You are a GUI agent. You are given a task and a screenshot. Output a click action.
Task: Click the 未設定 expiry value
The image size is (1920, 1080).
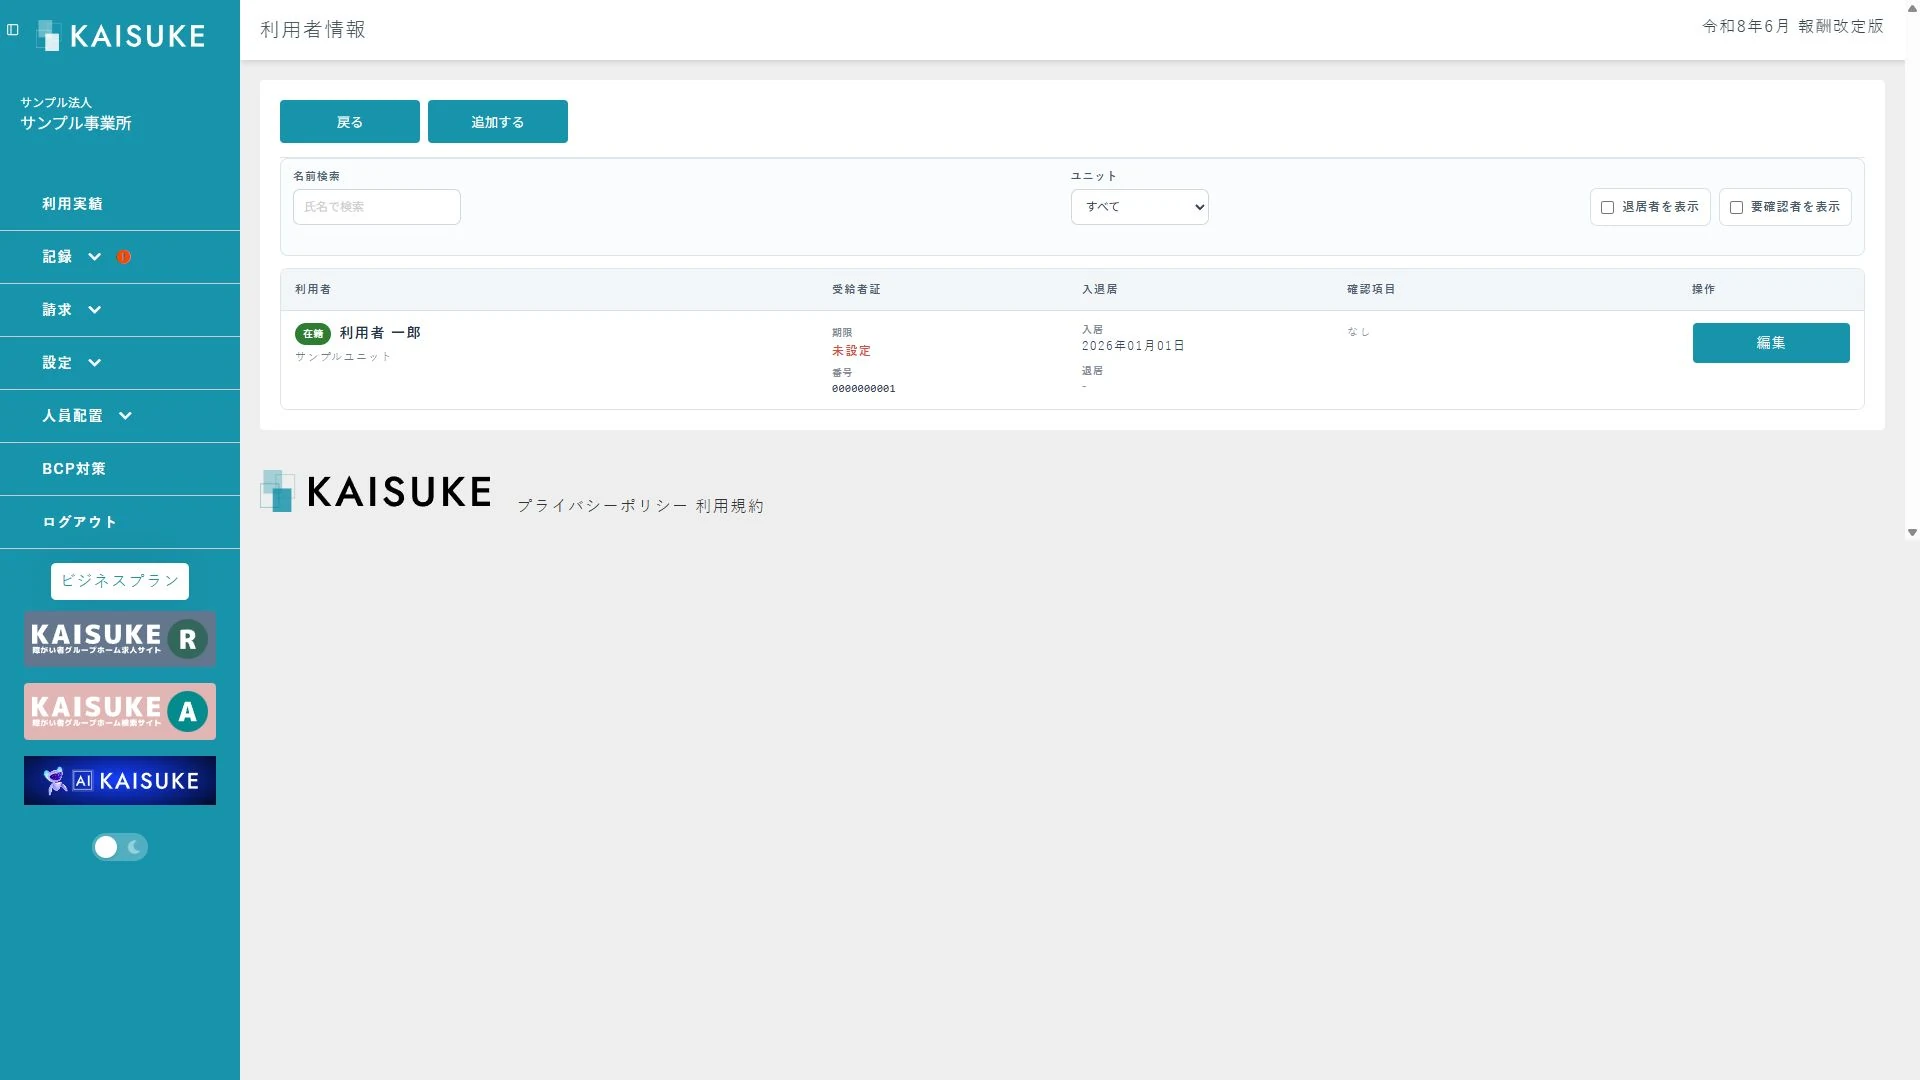tap(852, 351)
